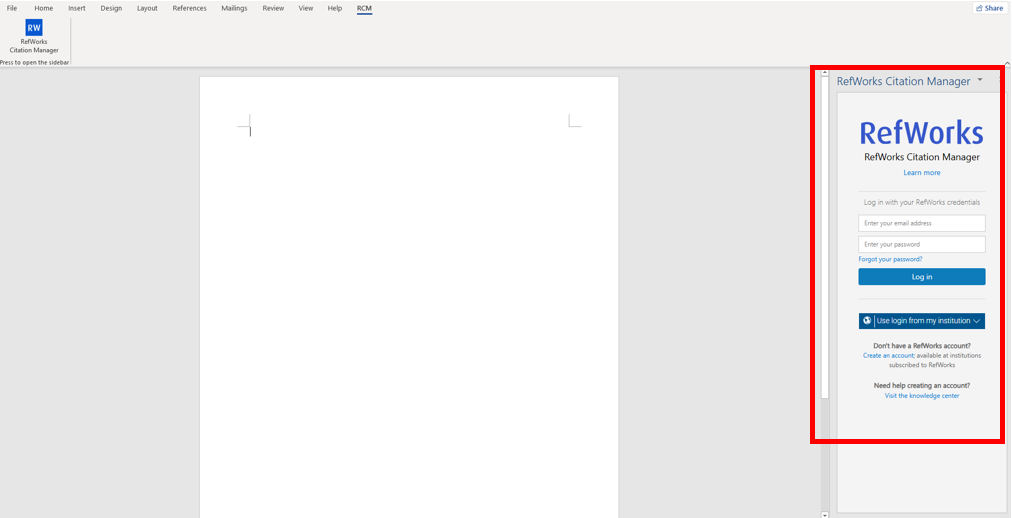Follow the Learn more link
The height and width of the screenshot is (518, 1012).
tap(921, 173)
